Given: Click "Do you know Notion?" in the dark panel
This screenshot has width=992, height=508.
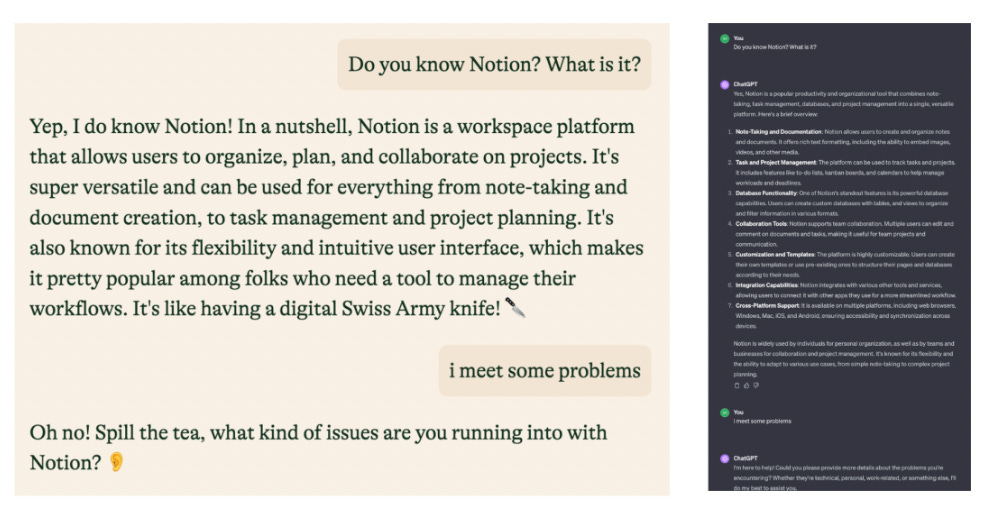Looking at the screenshot, I should coord(775,47).
